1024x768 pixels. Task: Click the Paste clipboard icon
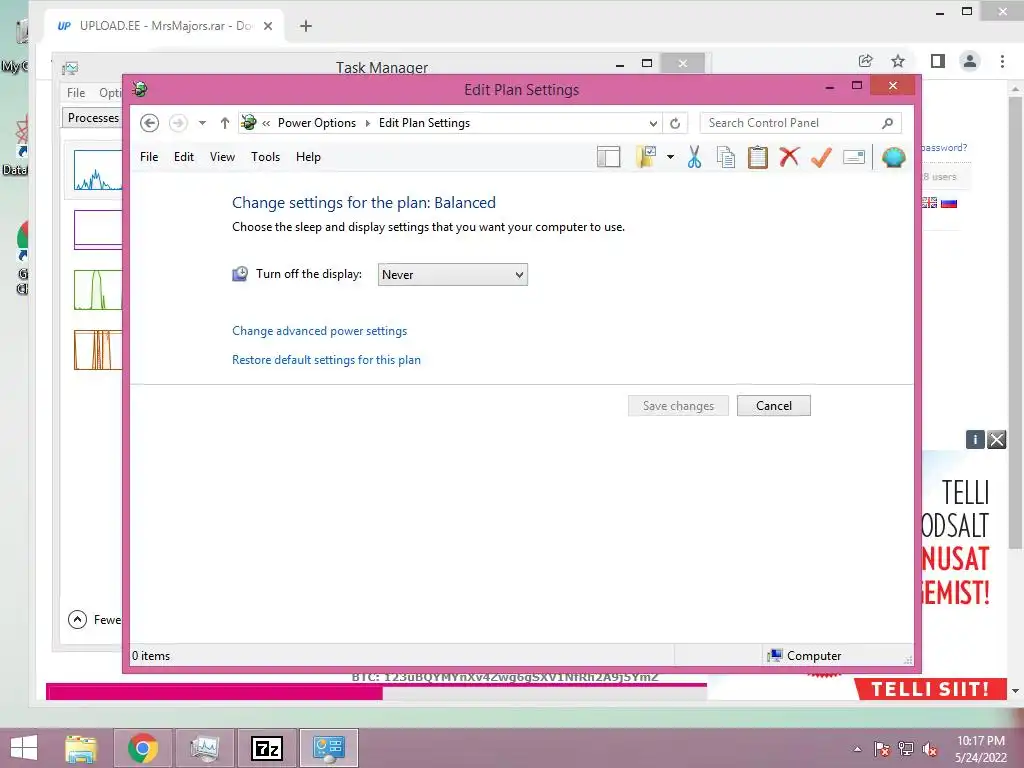click(758, 157)
